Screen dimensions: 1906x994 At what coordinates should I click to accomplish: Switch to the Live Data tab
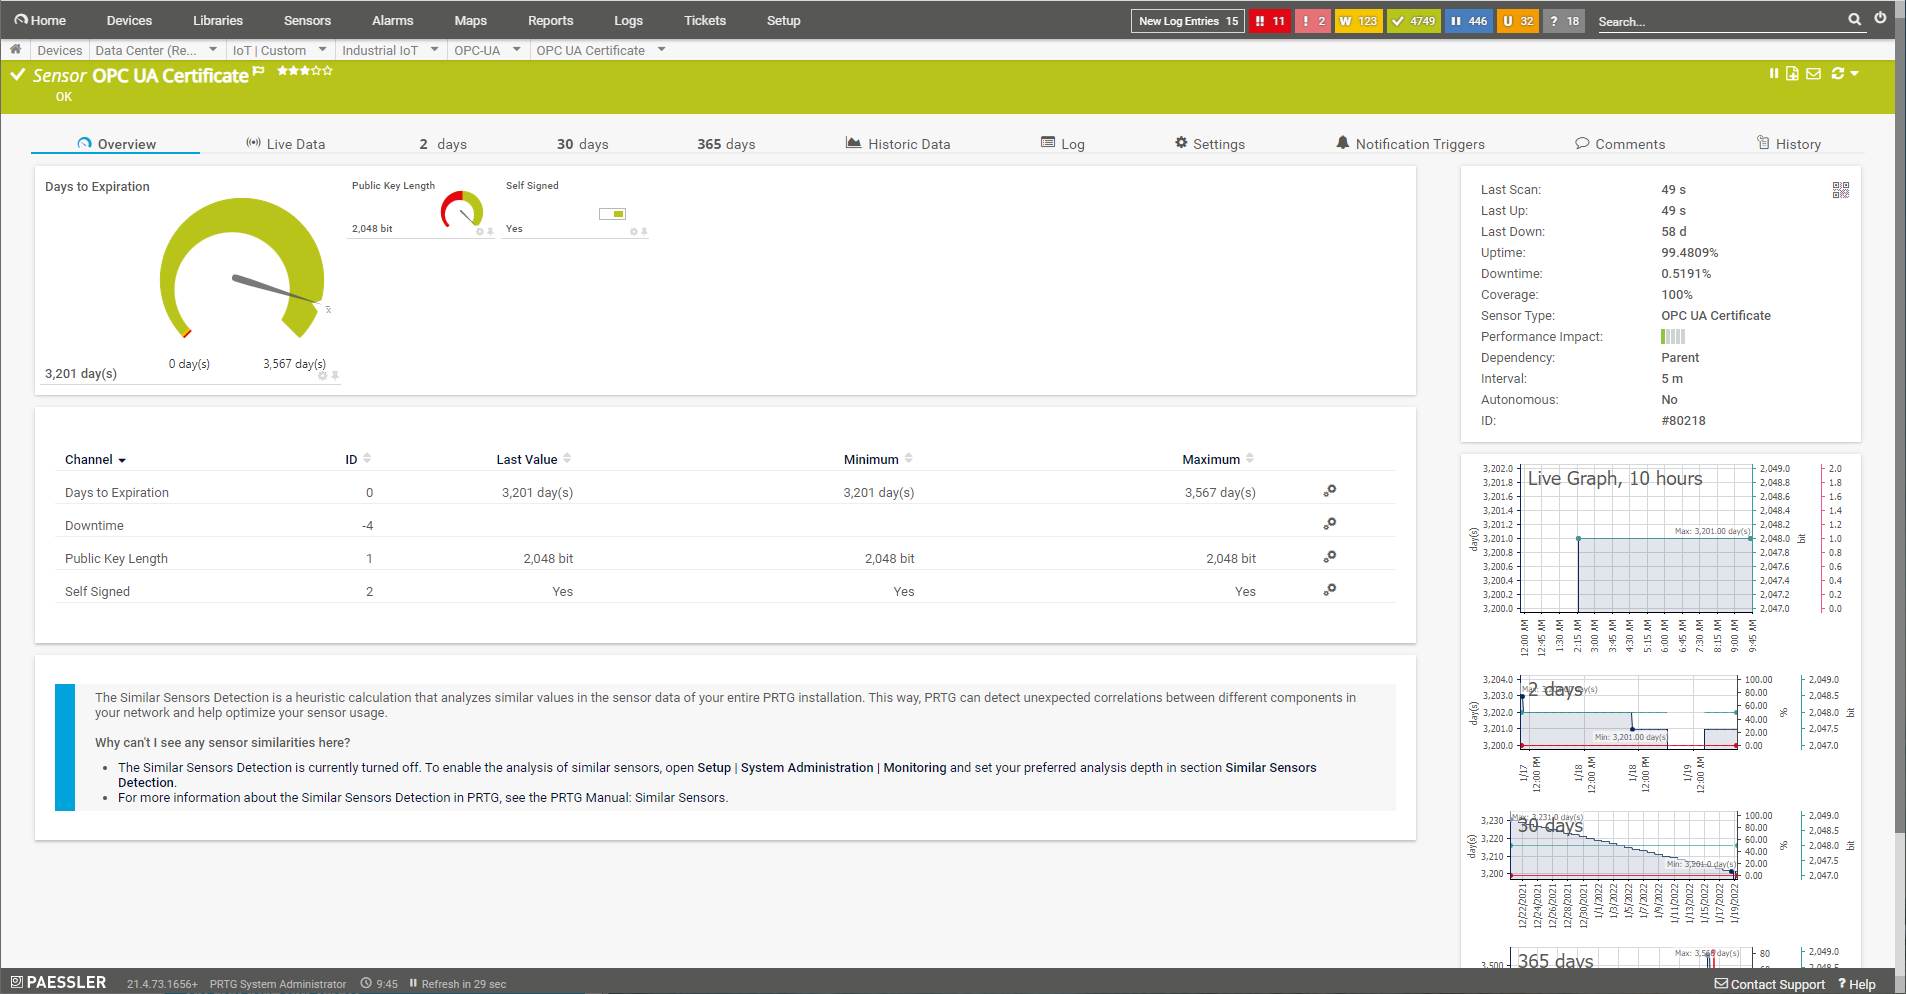tap(285, 144)
